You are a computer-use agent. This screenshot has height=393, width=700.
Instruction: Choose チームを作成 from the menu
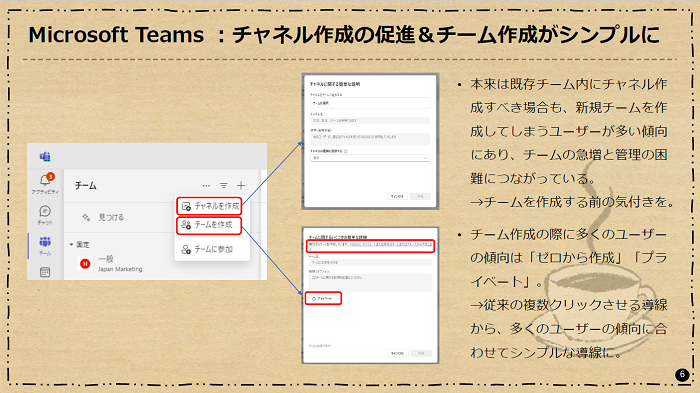(x=209, y=225)
